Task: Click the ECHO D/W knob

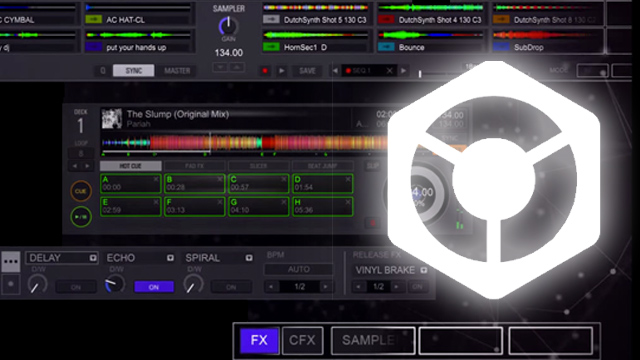Action: tap(115, 284)
